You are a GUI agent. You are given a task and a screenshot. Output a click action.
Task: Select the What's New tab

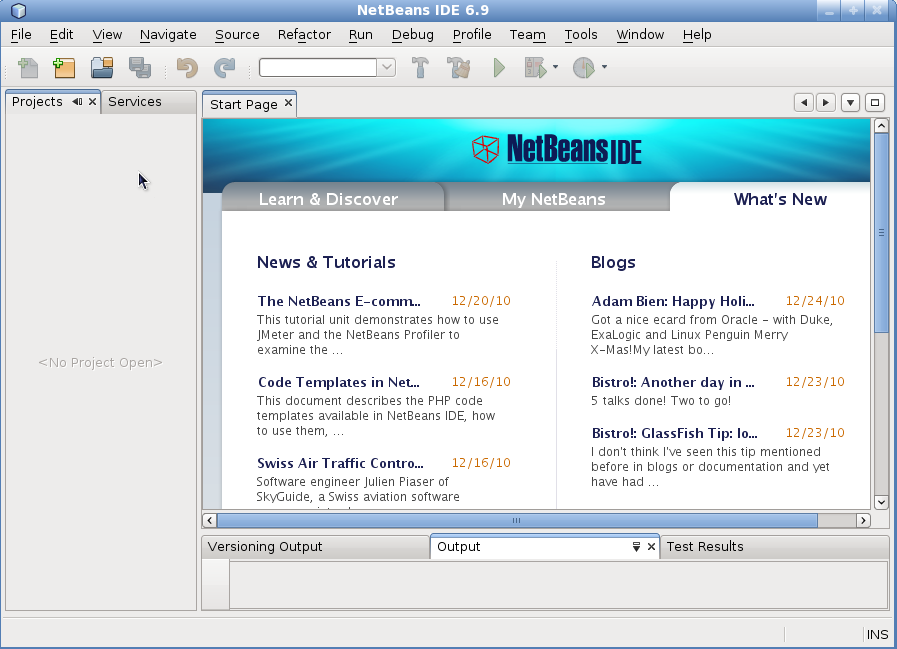[780, 199]
